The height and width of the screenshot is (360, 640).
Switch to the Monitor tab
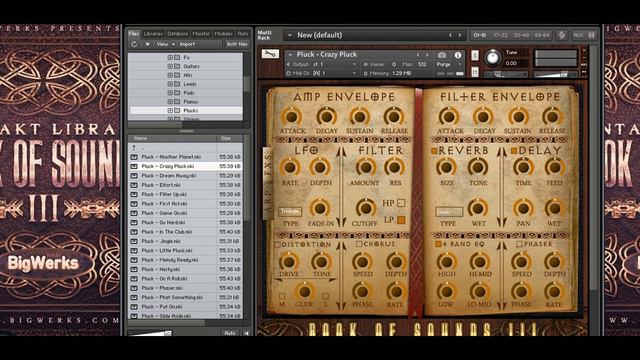[201, 34]
